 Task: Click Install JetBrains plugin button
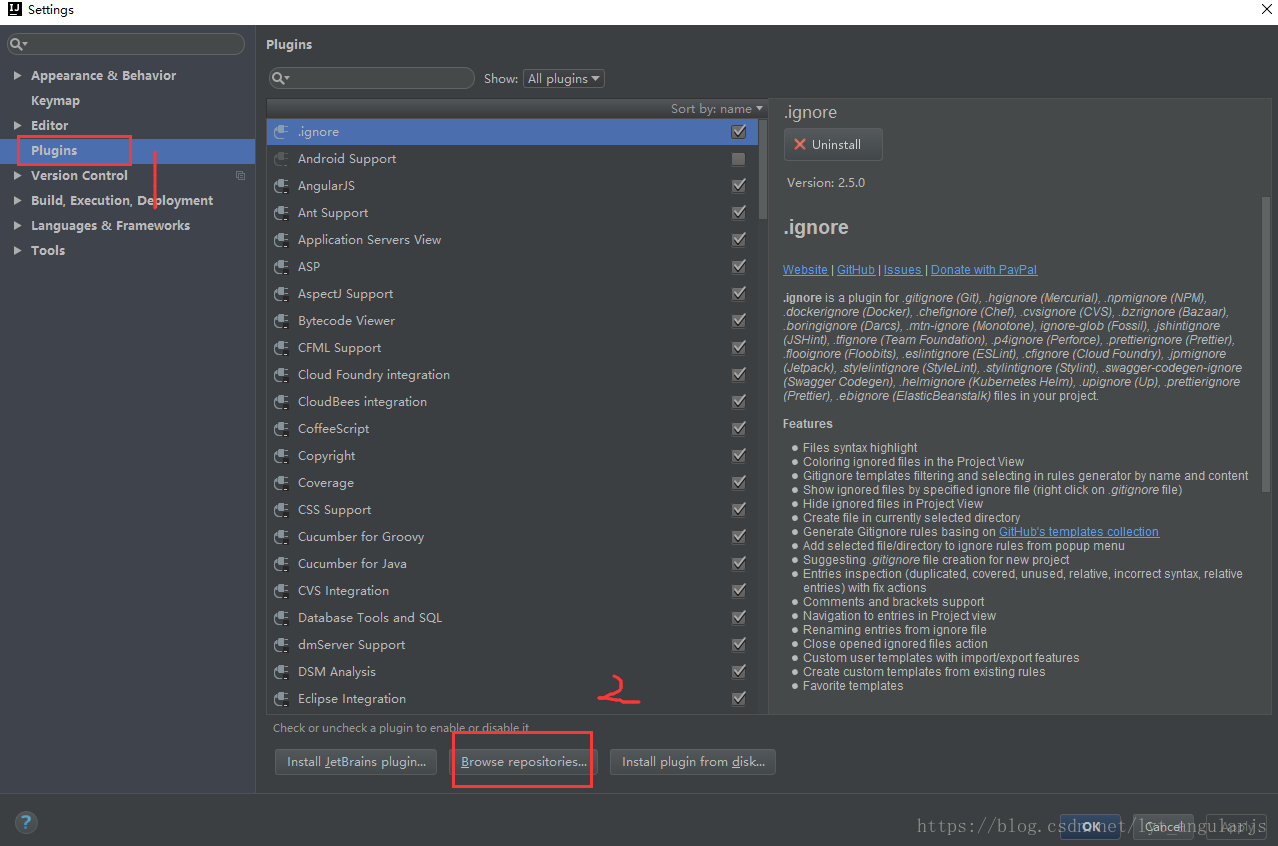(x=356, y=762)
